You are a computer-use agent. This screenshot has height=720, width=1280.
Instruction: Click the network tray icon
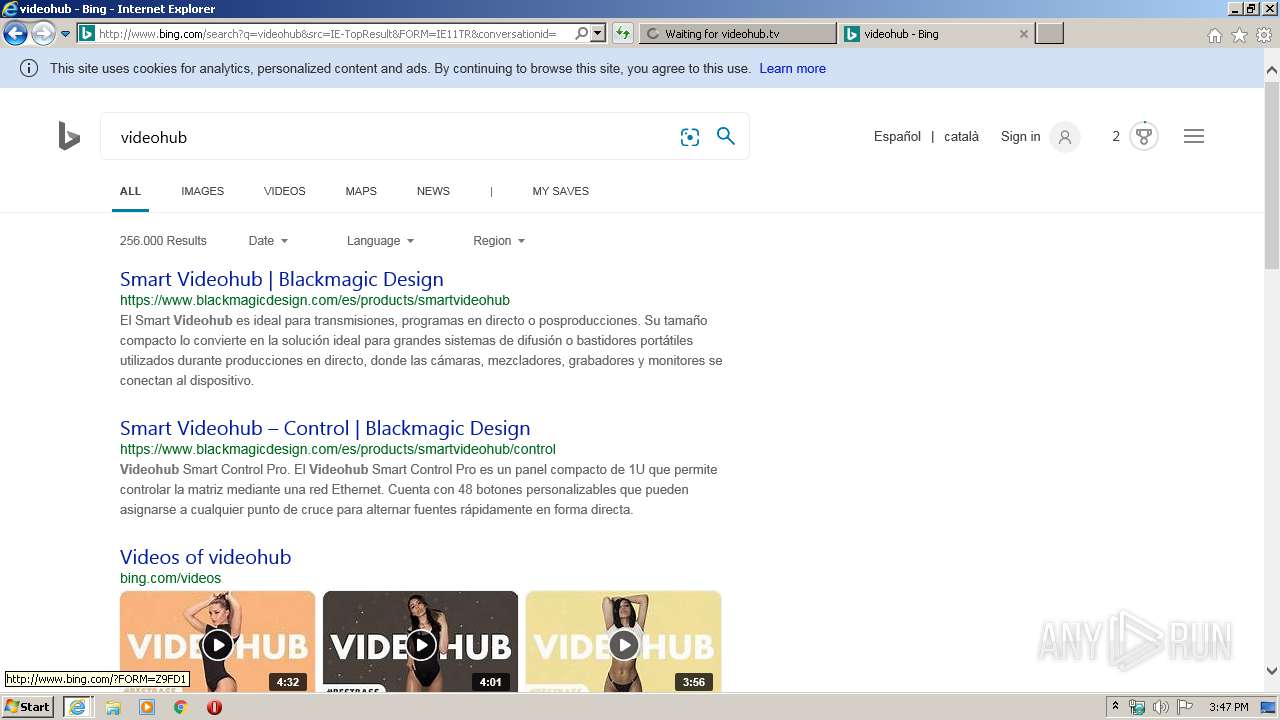point(1137,707)
